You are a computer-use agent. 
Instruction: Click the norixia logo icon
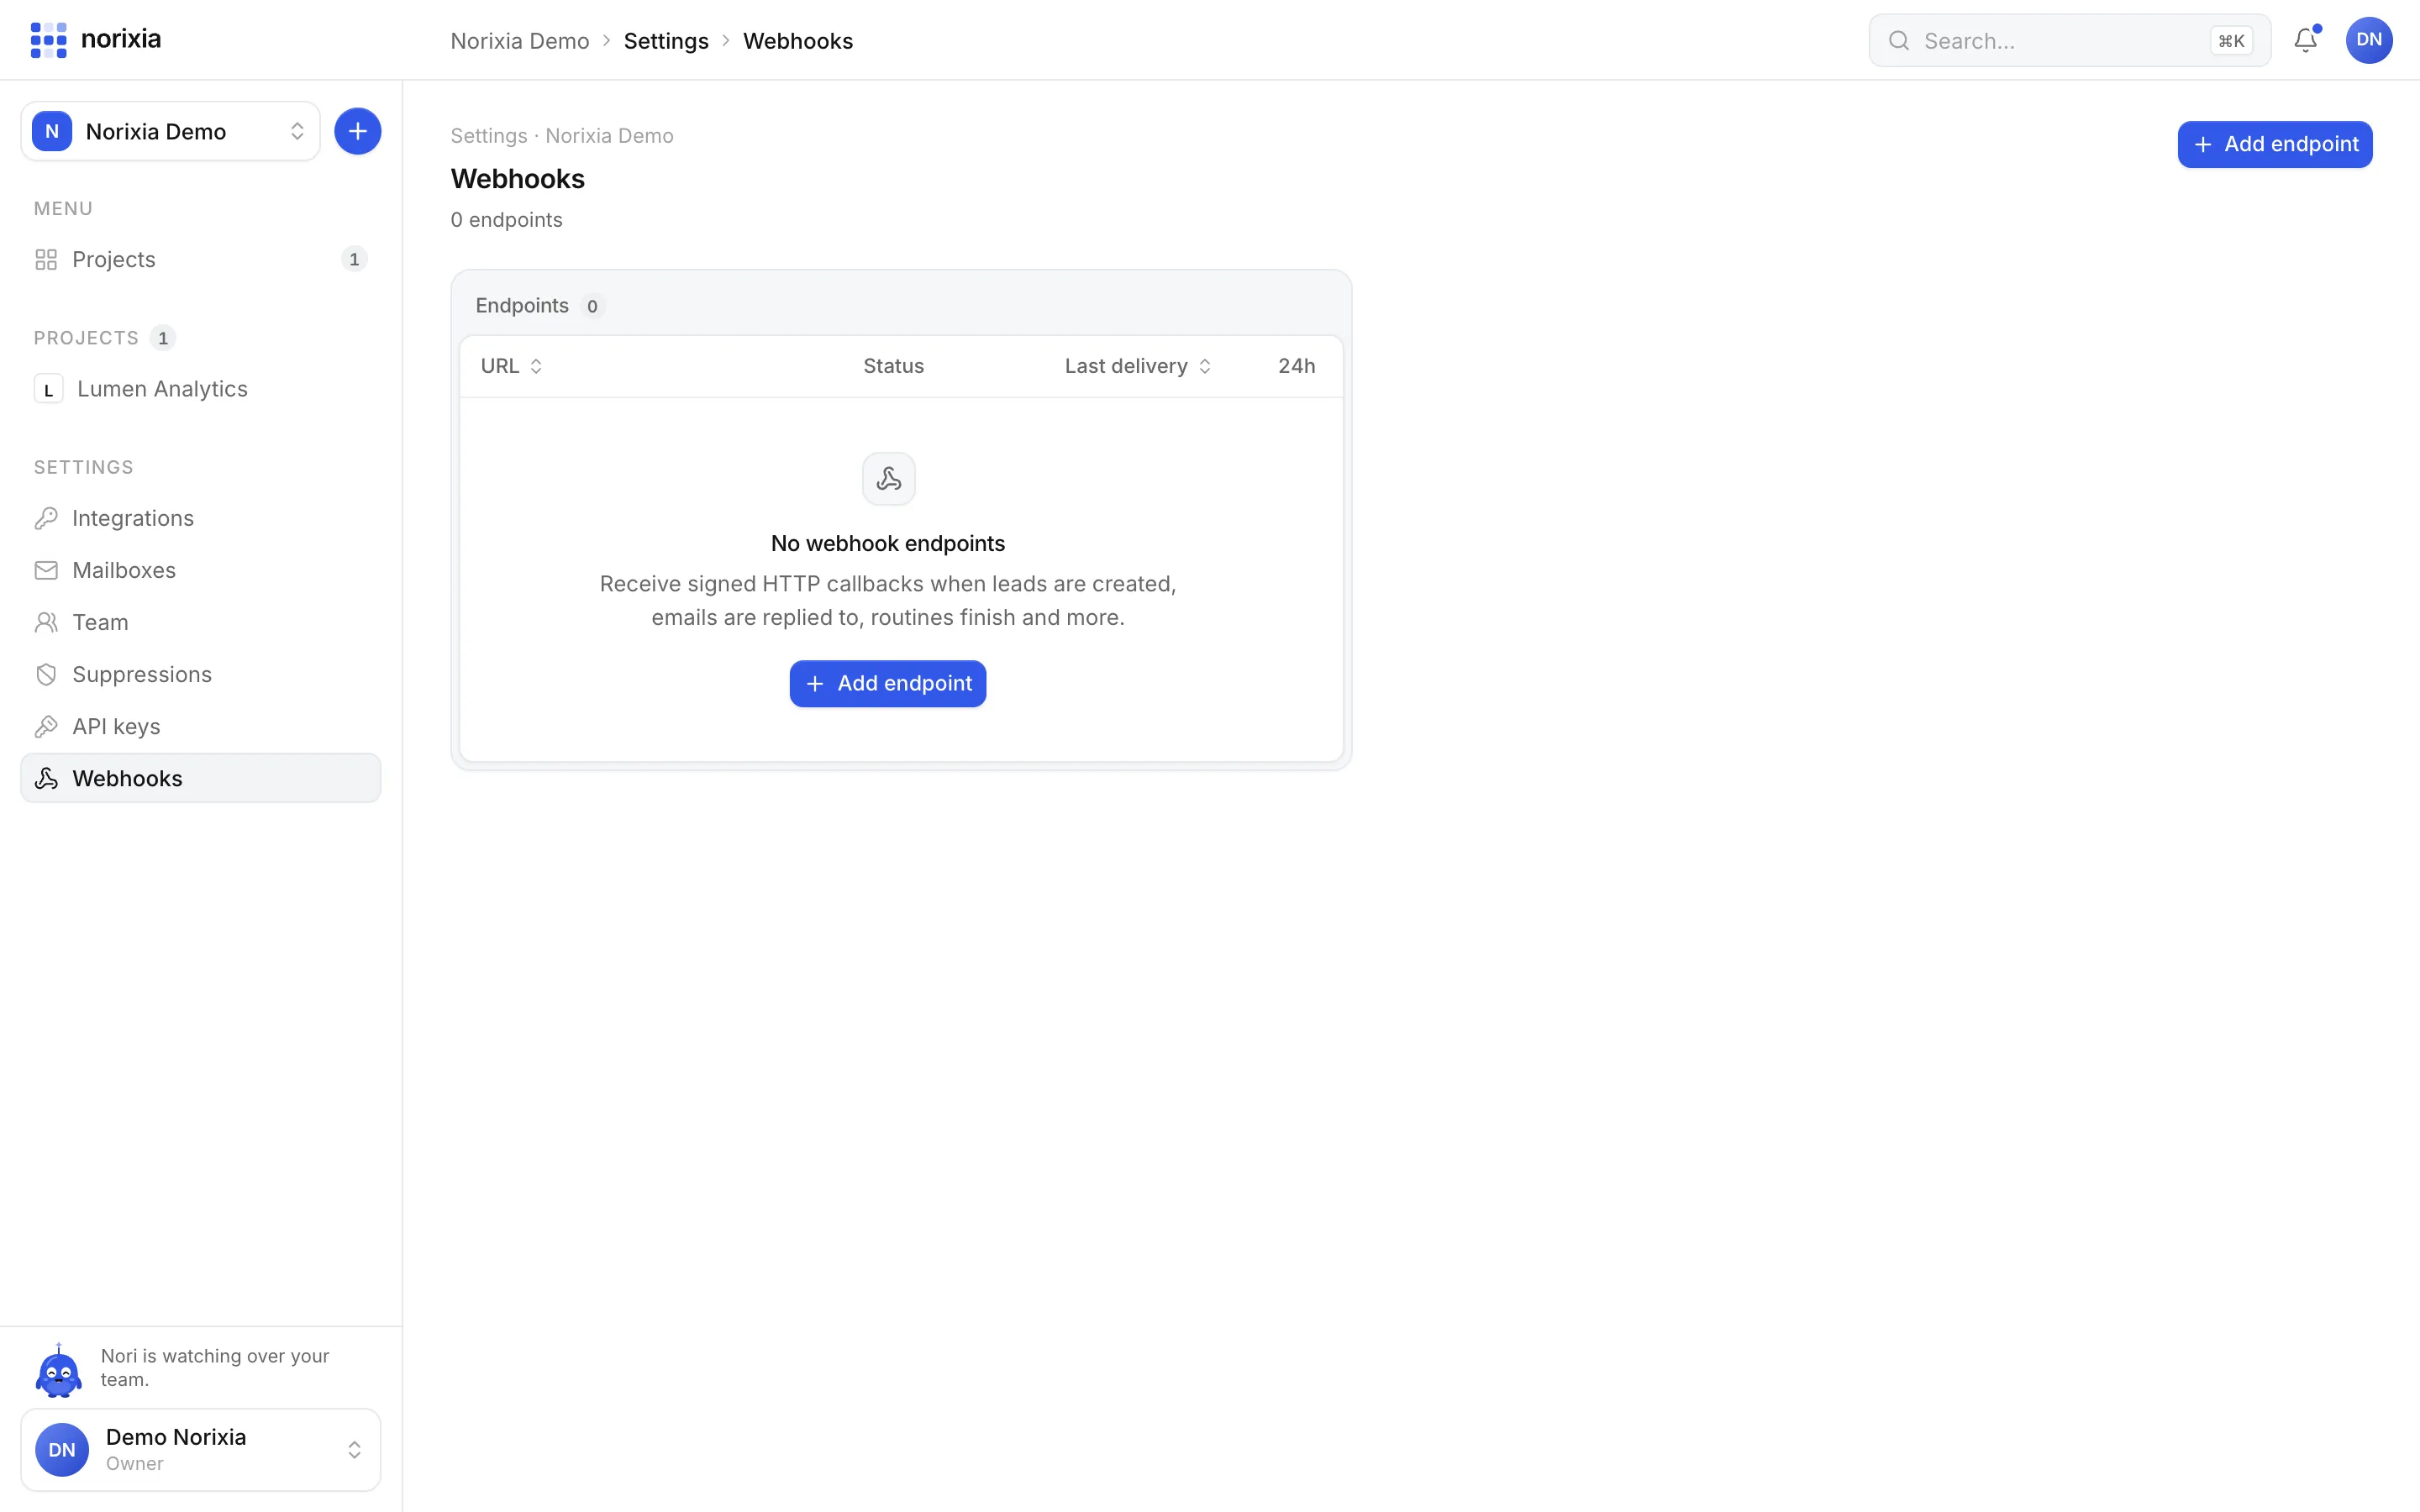click(48, 40)
